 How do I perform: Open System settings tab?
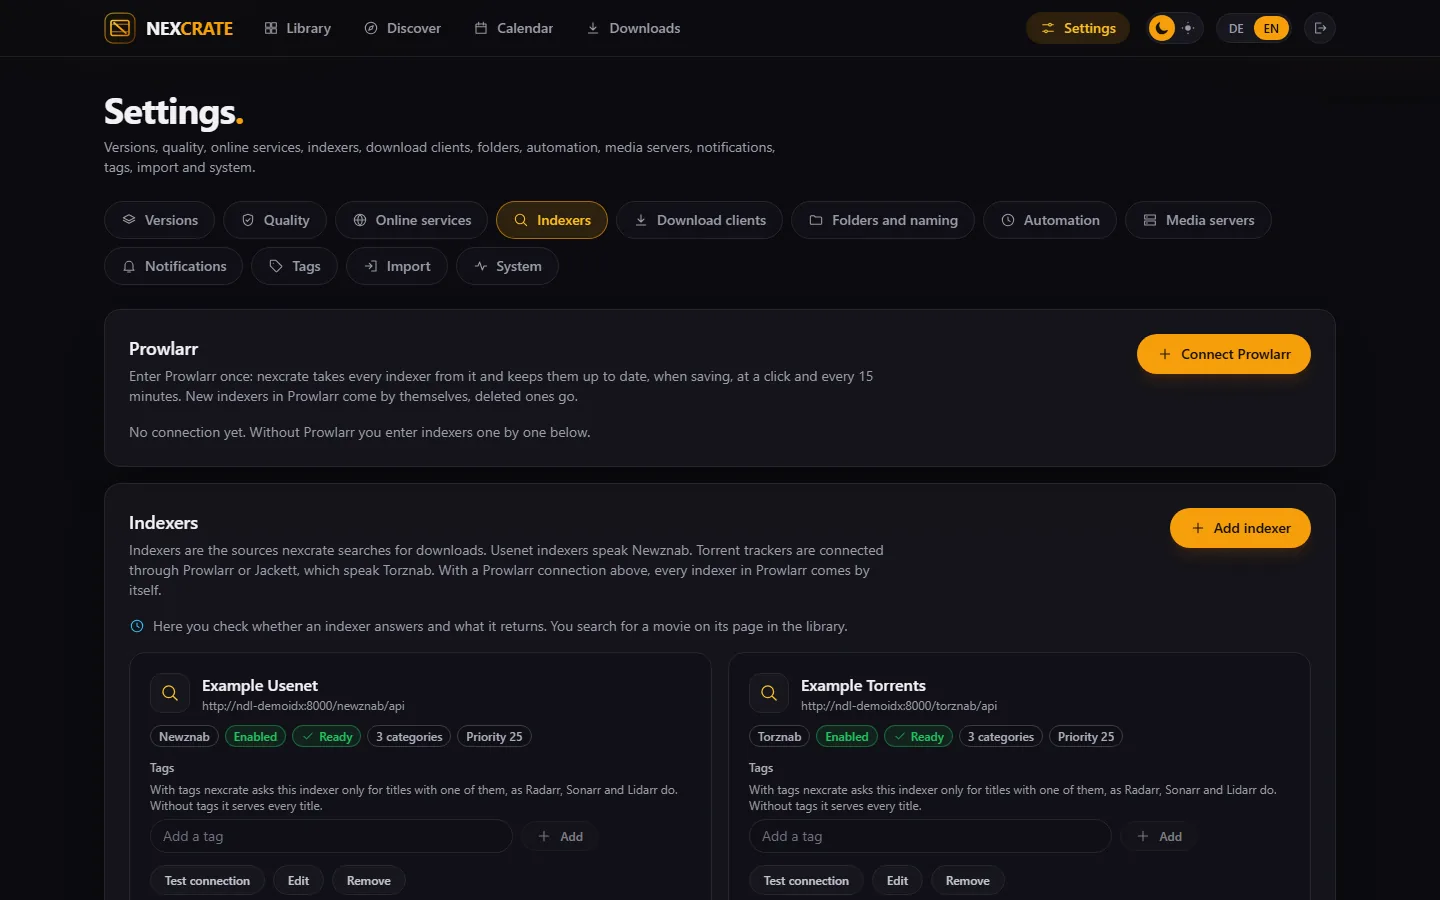pos(507,266)
